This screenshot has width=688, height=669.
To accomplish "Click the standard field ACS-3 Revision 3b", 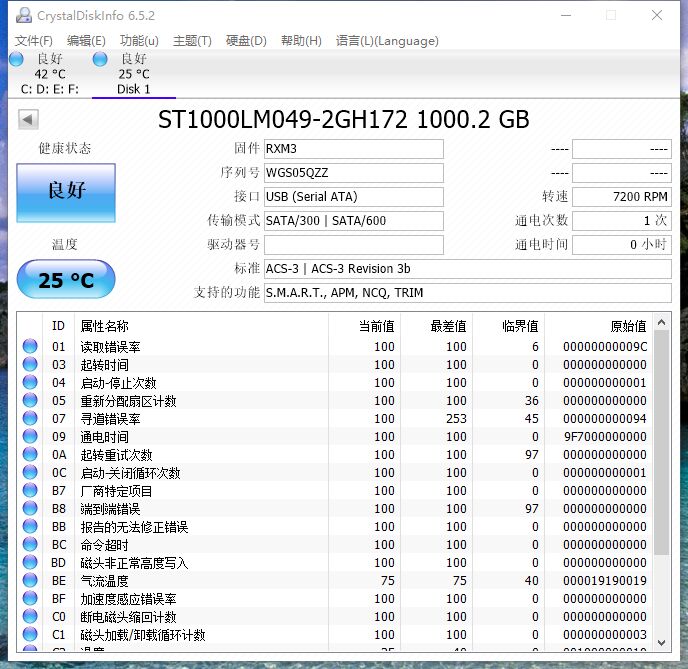I will pyautogui.click(x=468, y=268).
